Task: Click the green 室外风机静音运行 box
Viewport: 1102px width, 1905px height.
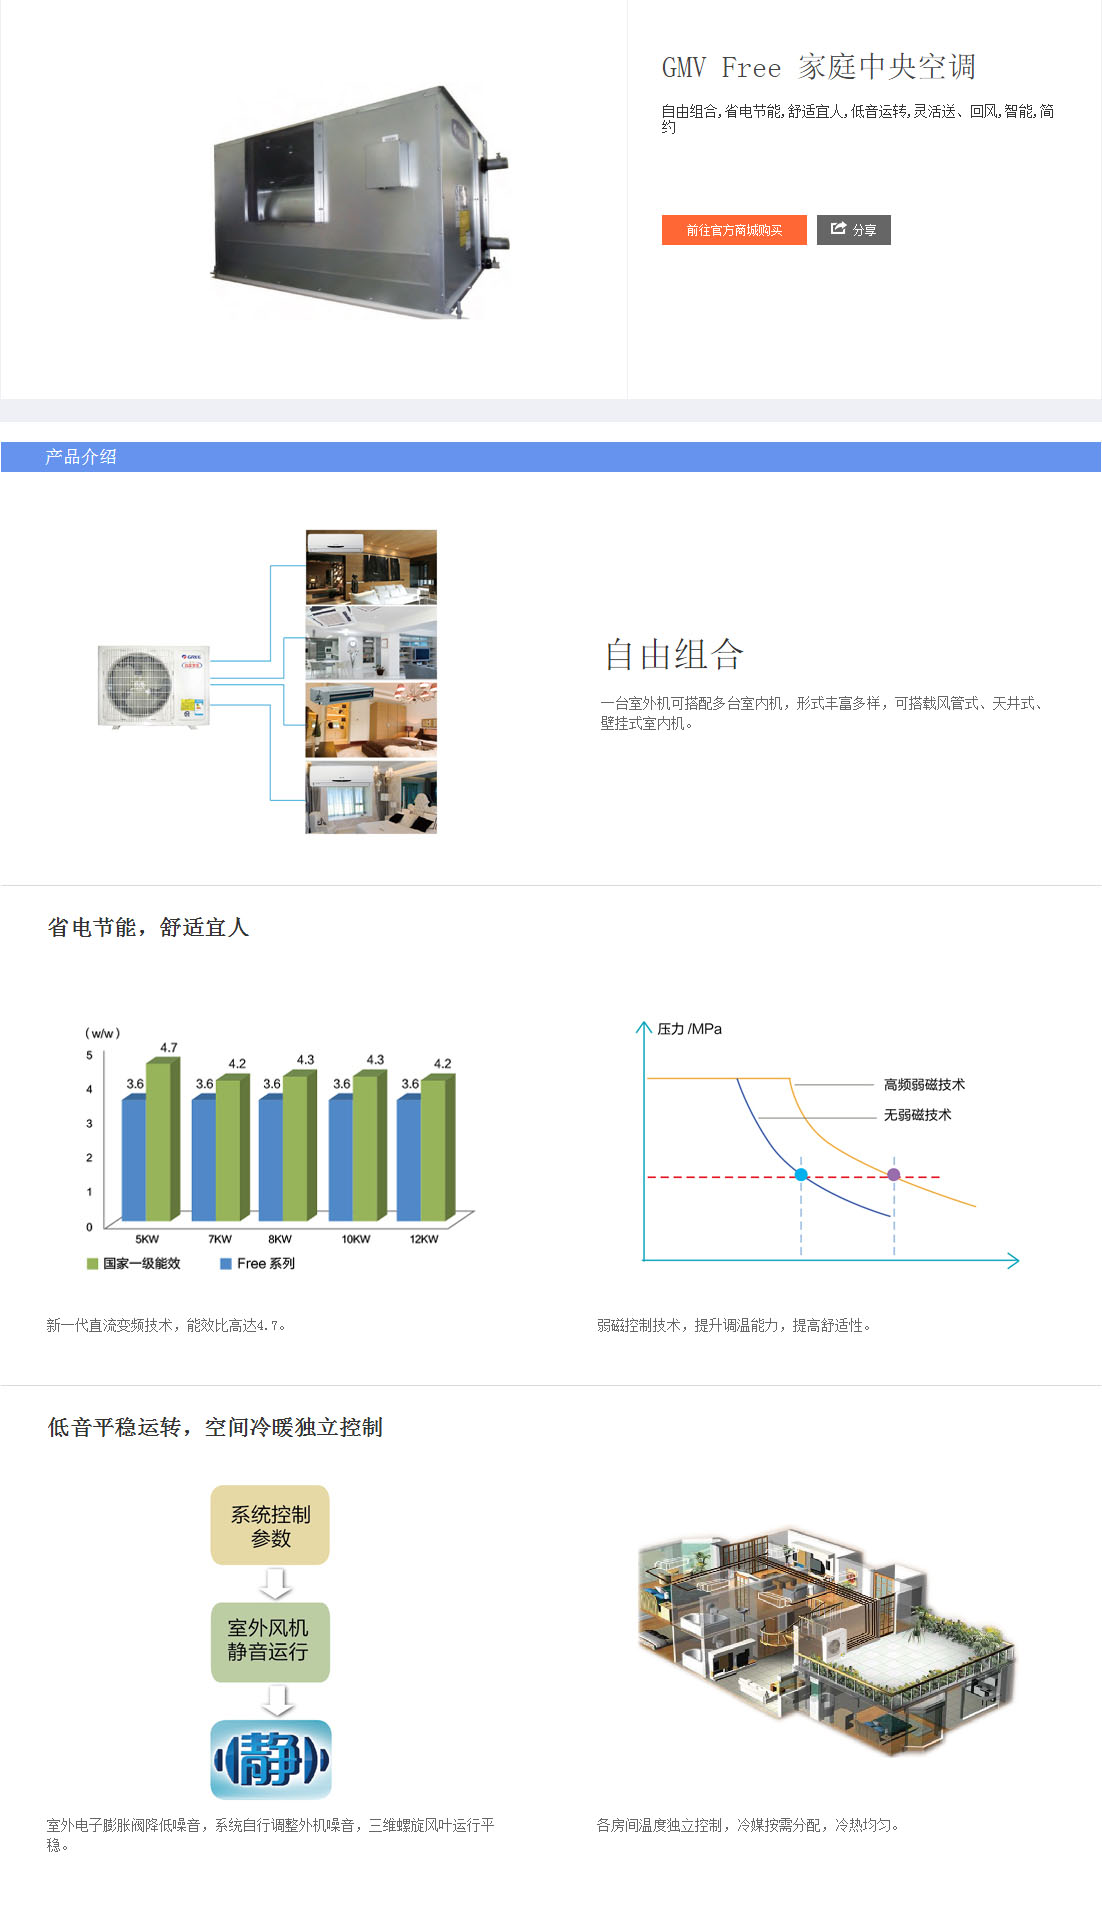Action: pos(270,1641)
